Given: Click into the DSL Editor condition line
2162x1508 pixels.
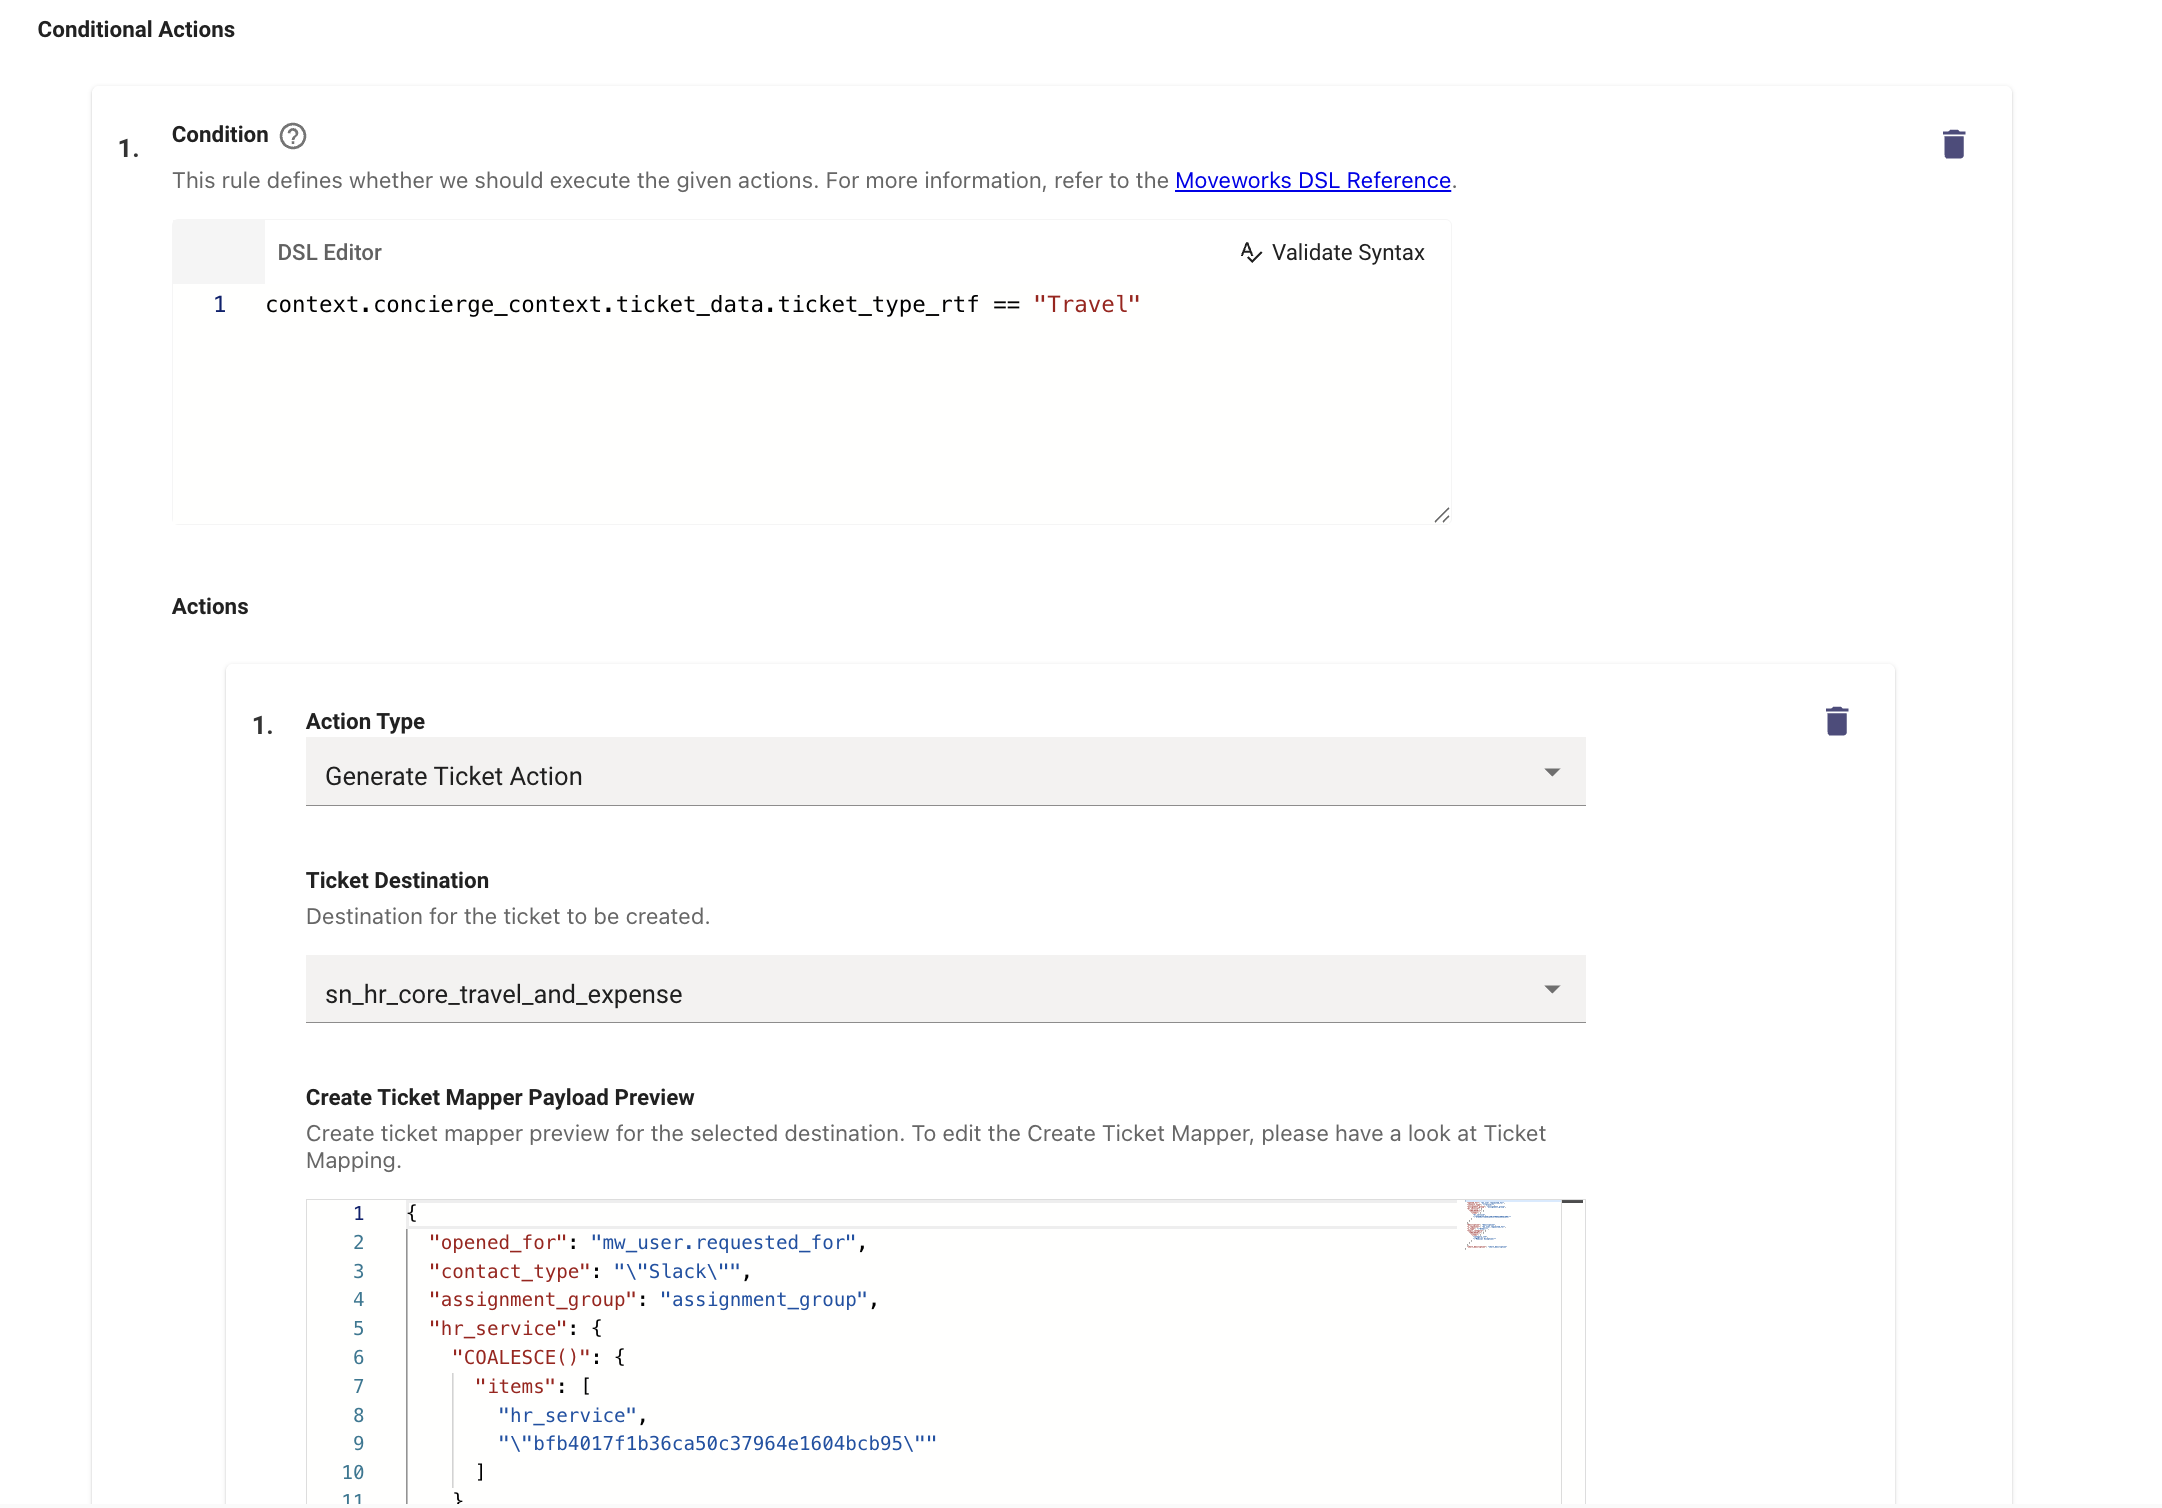Looking at the screenshot, I should point(620,305).
